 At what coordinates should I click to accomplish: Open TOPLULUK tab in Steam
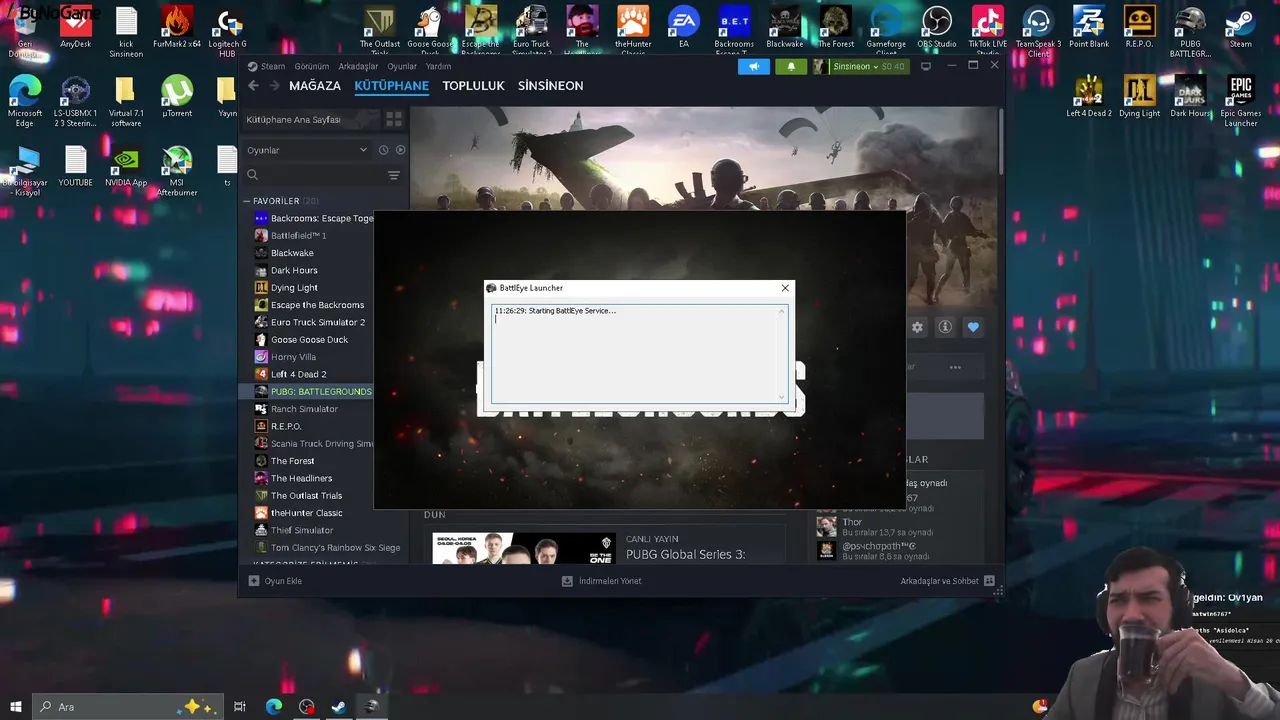click(473, 86)
